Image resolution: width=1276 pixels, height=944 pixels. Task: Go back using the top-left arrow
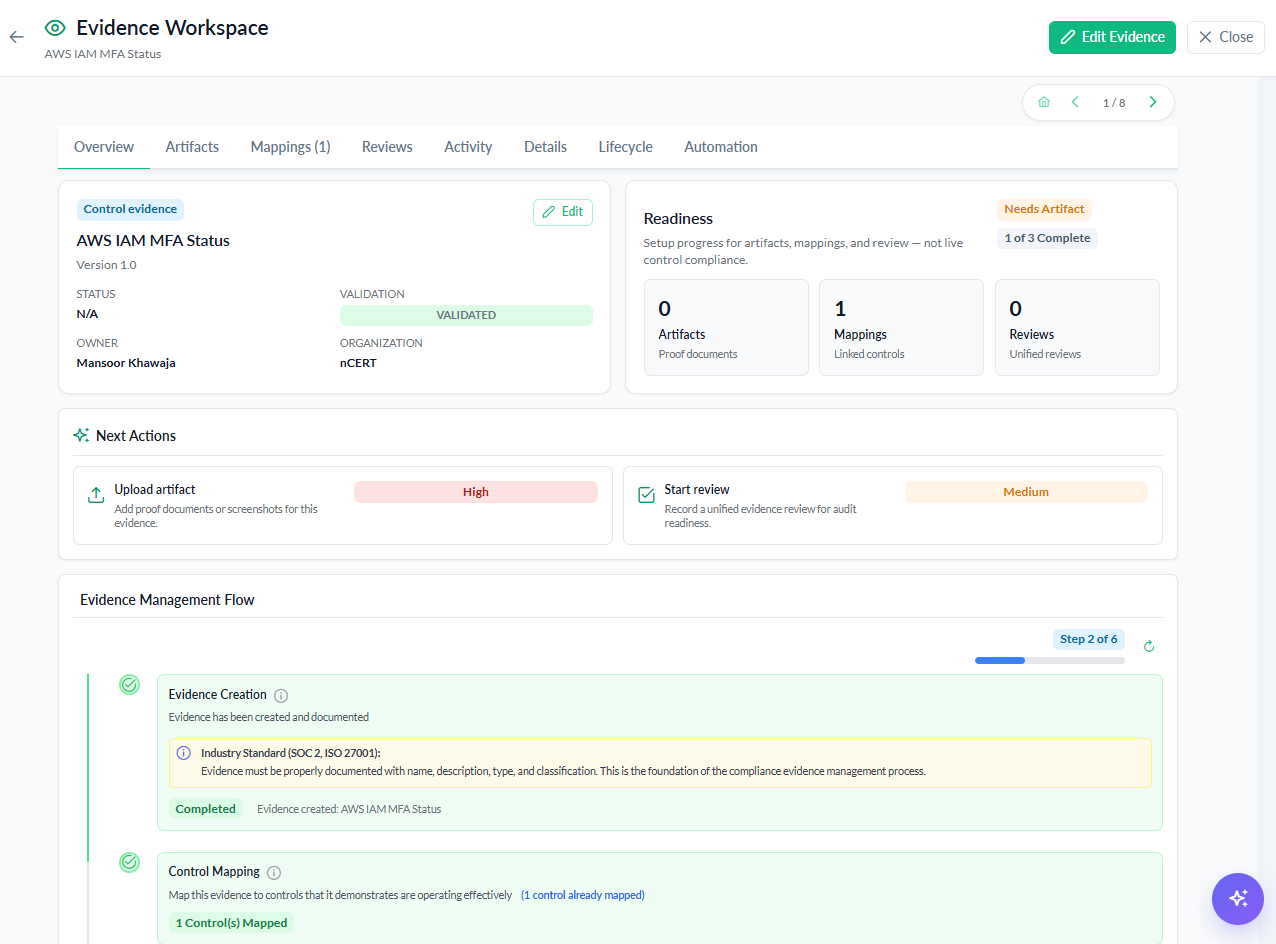(16, 37)
